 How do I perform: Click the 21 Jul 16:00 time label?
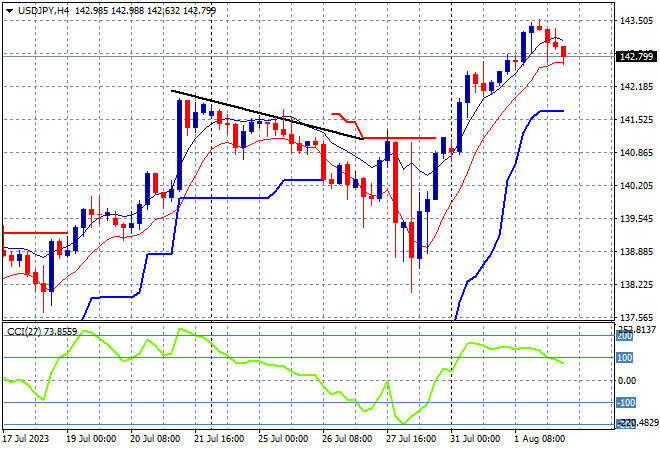click(x=219, y=439)
